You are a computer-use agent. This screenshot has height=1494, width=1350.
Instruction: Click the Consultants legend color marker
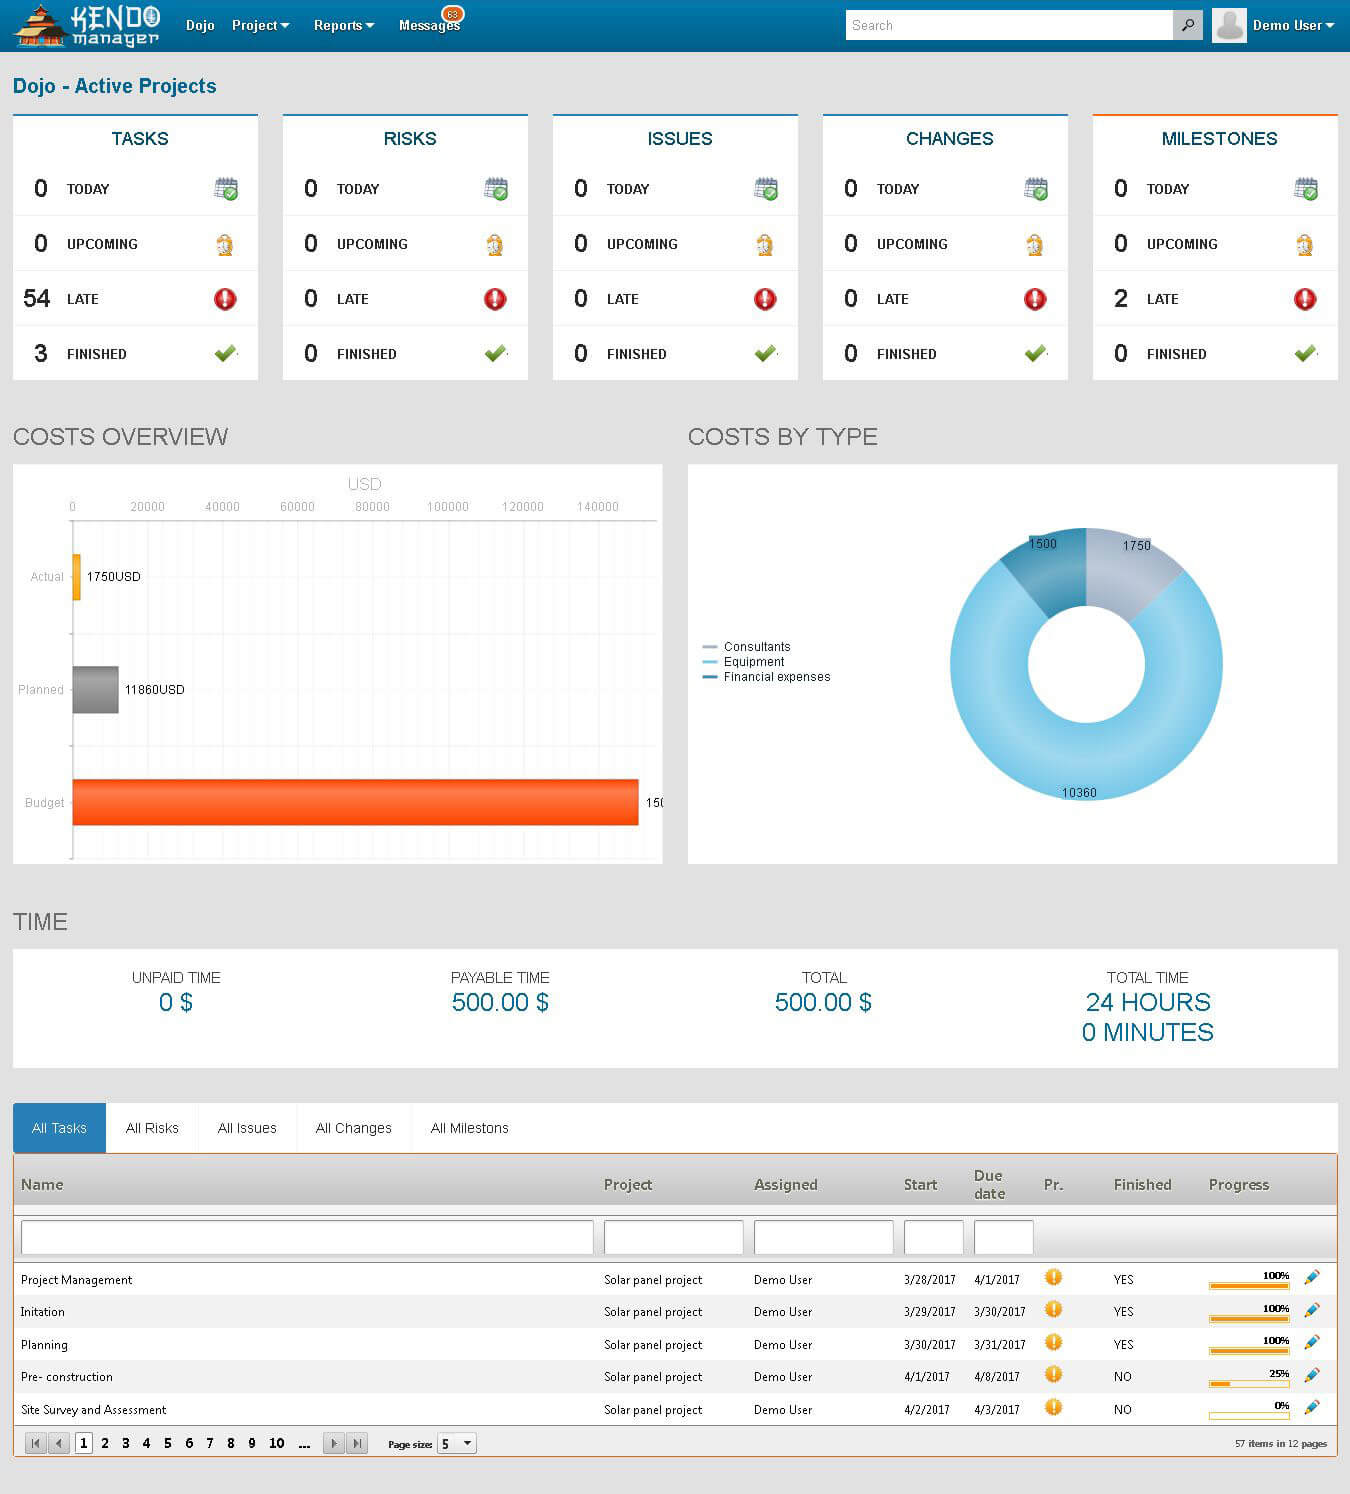(x=710, y=647)
